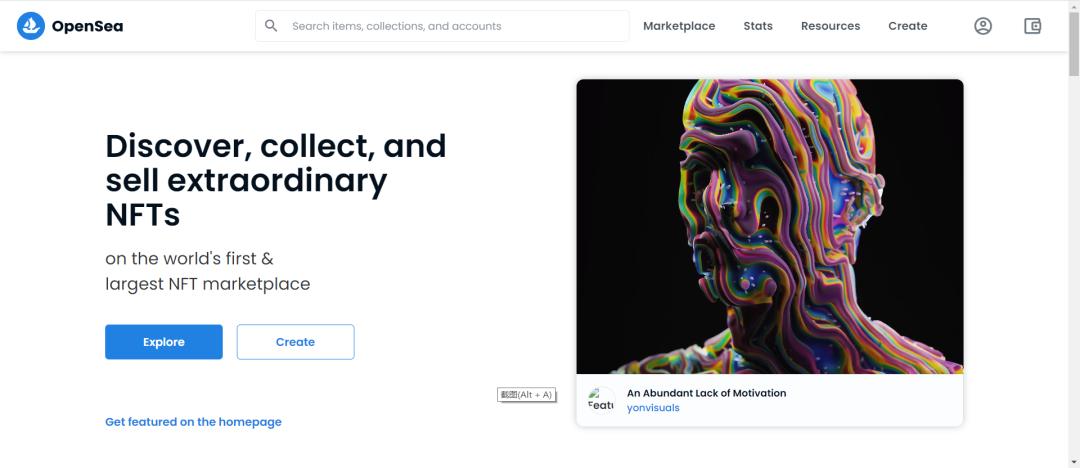Open the Marketplace menu
Screen dimensions: 1080x468
point(679,26)
